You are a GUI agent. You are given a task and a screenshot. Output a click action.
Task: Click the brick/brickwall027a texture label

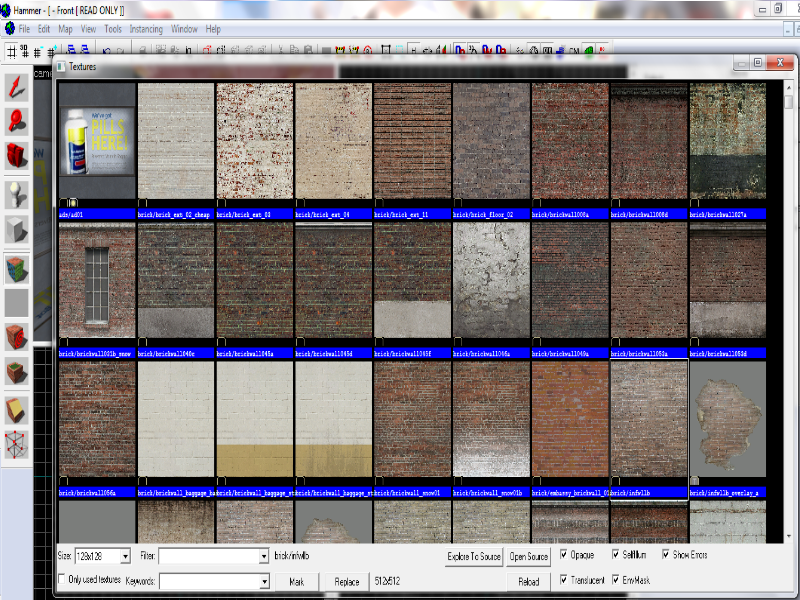[x=728, y=214]
